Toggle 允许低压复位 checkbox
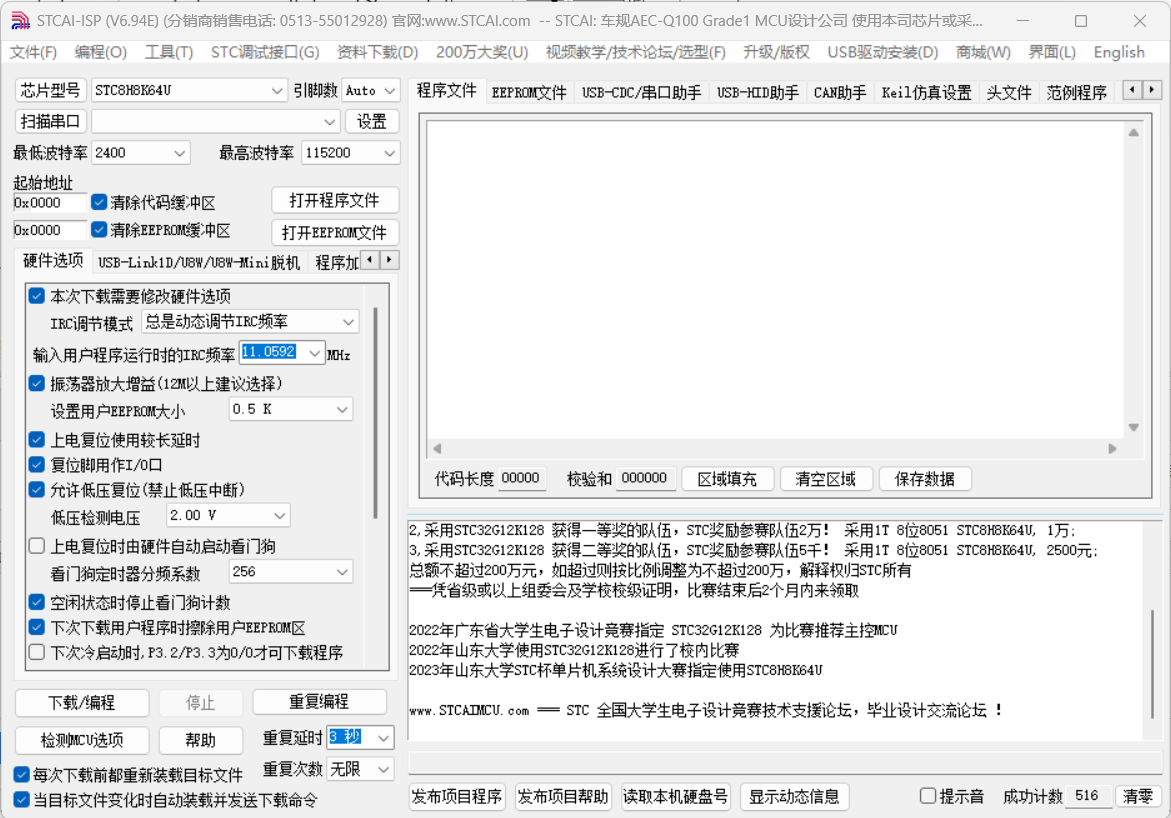Screen dimensions: 1171x818 click(37, 489)
